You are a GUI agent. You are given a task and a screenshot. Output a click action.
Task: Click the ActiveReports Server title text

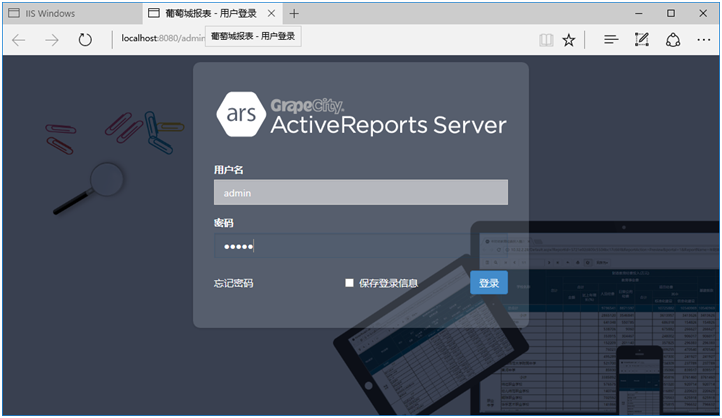[388, 125]
